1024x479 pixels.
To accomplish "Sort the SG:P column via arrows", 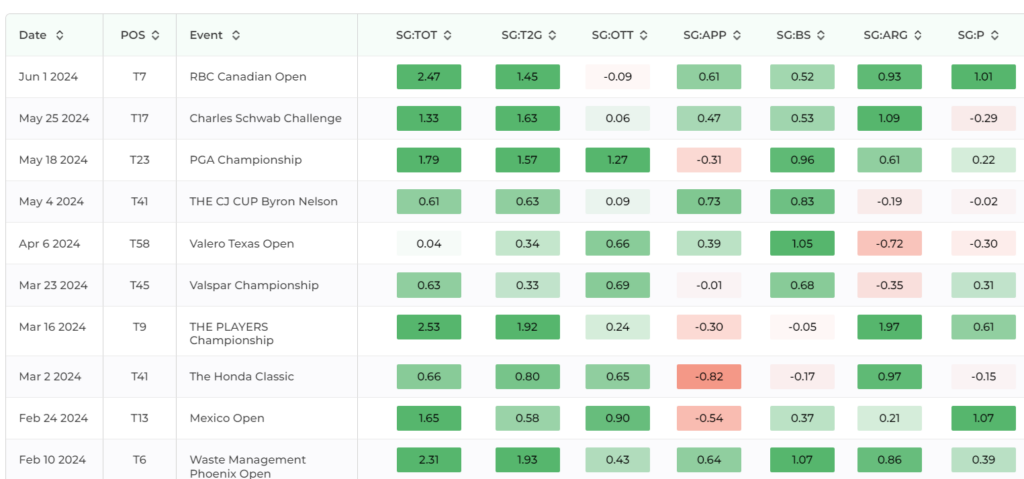I will click(x=995, y=35).
